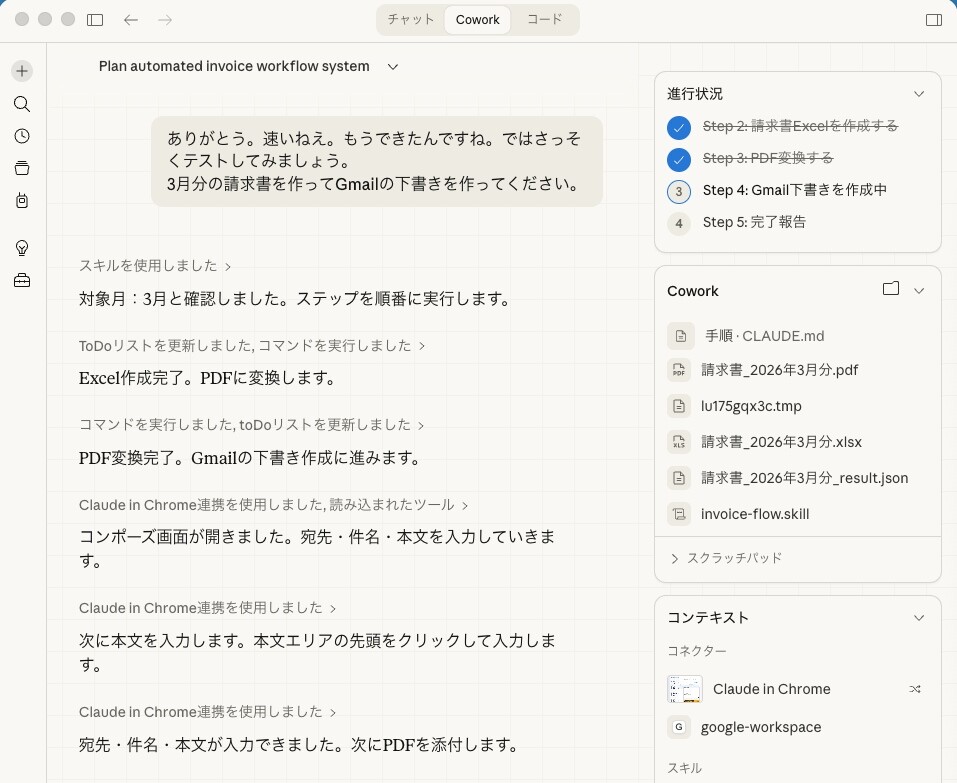The height and width of the screenshot is (783, 957).
Task: Toggle the right side panel icon
Action: [x=934, y=20]
